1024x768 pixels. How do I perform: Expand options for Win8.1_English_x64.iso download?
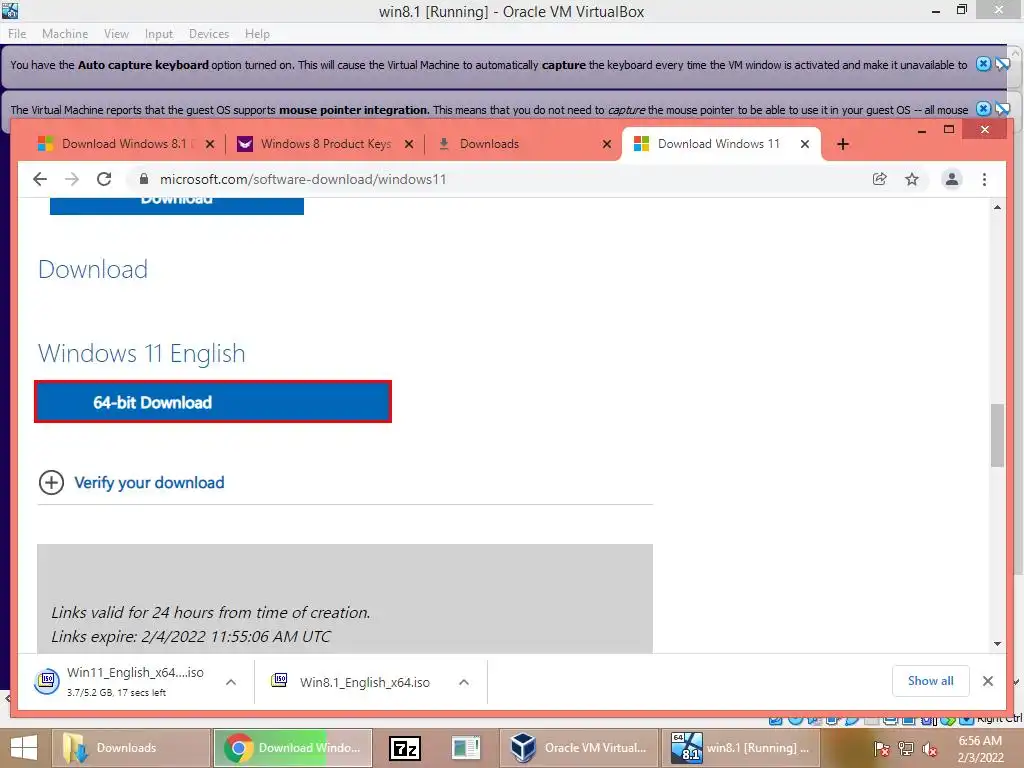point(464,682)
